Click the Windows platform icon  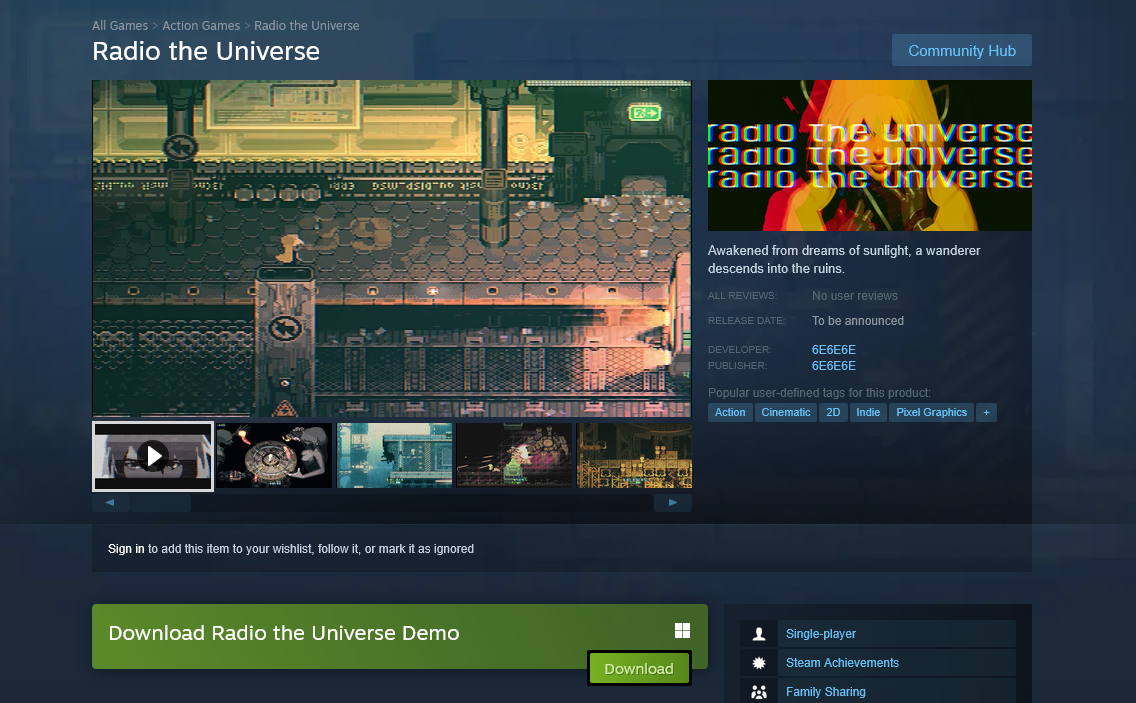pos(682,631)
